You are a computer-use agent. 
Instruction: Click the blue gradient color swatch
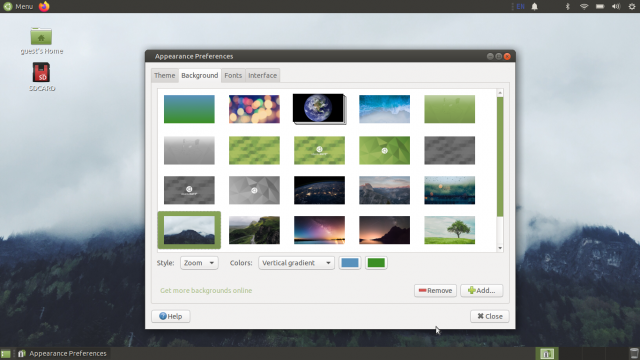(x=350, y=263)
